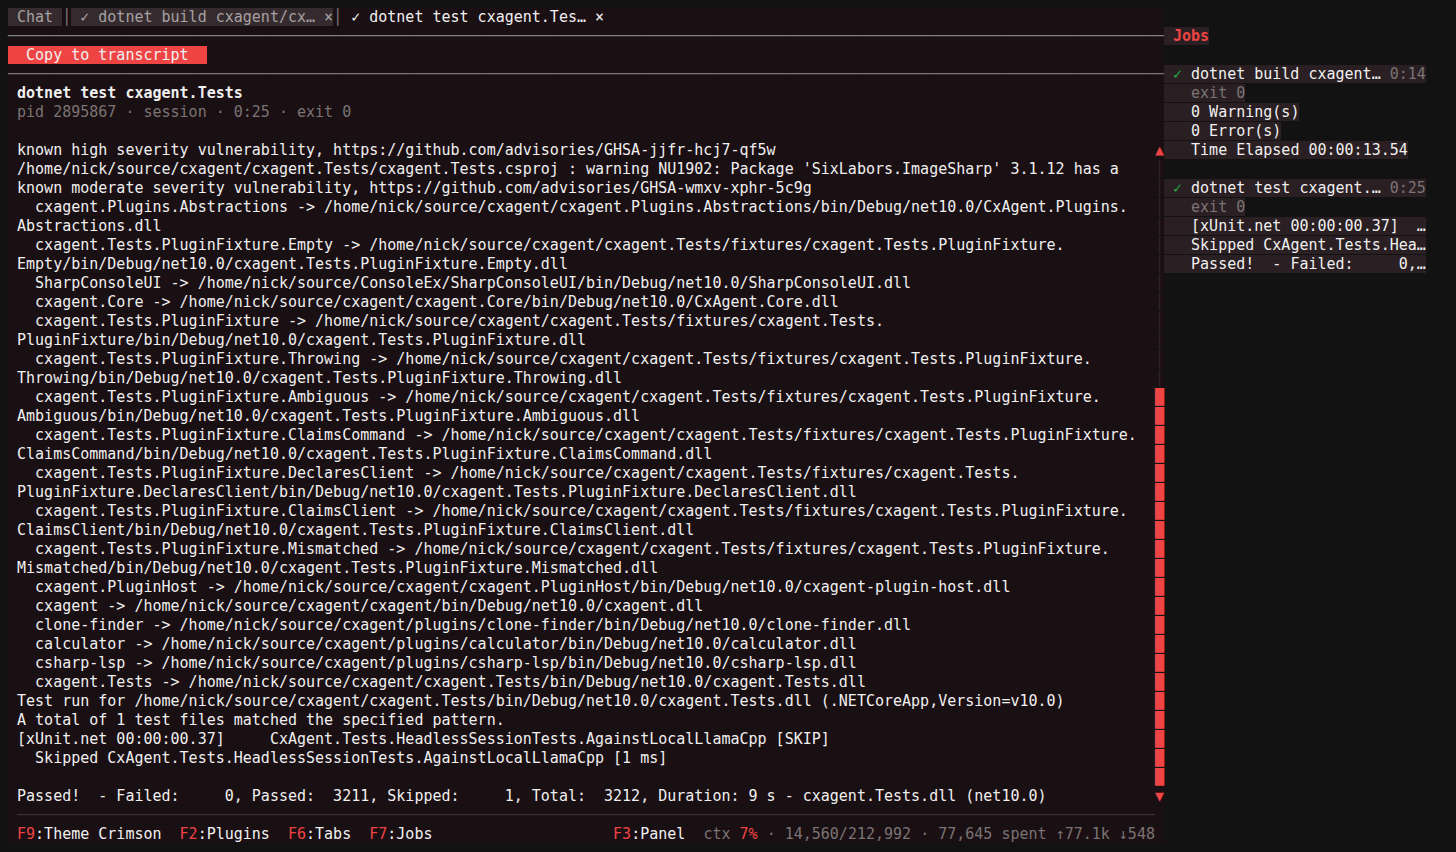This screenshot has height=852, width=1456.
Task: Click the 'Test run for' cxagent.Tests.dll line
Action: [540, 701]
